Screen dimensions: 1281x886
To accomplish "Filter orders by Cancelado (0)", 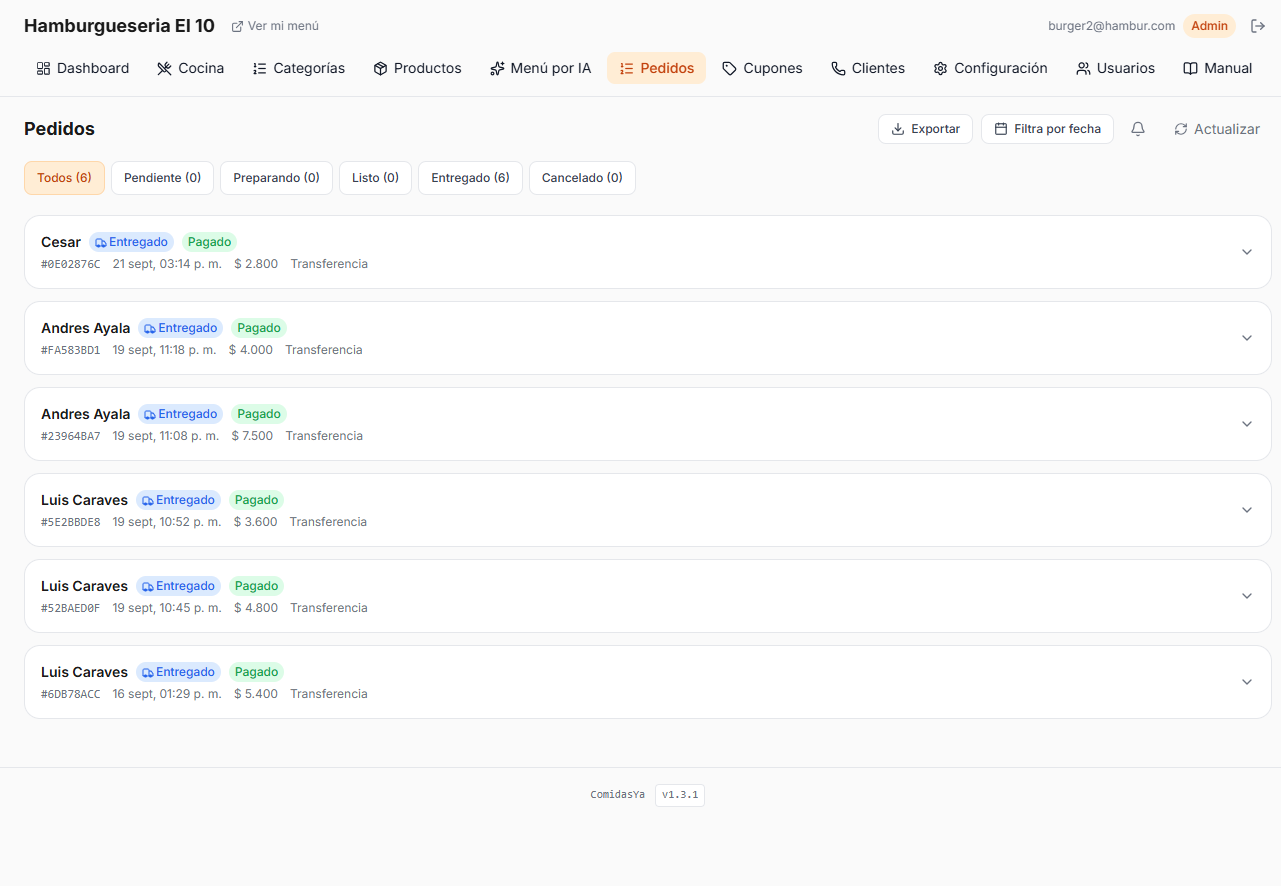I will click(x=582, y=178).
